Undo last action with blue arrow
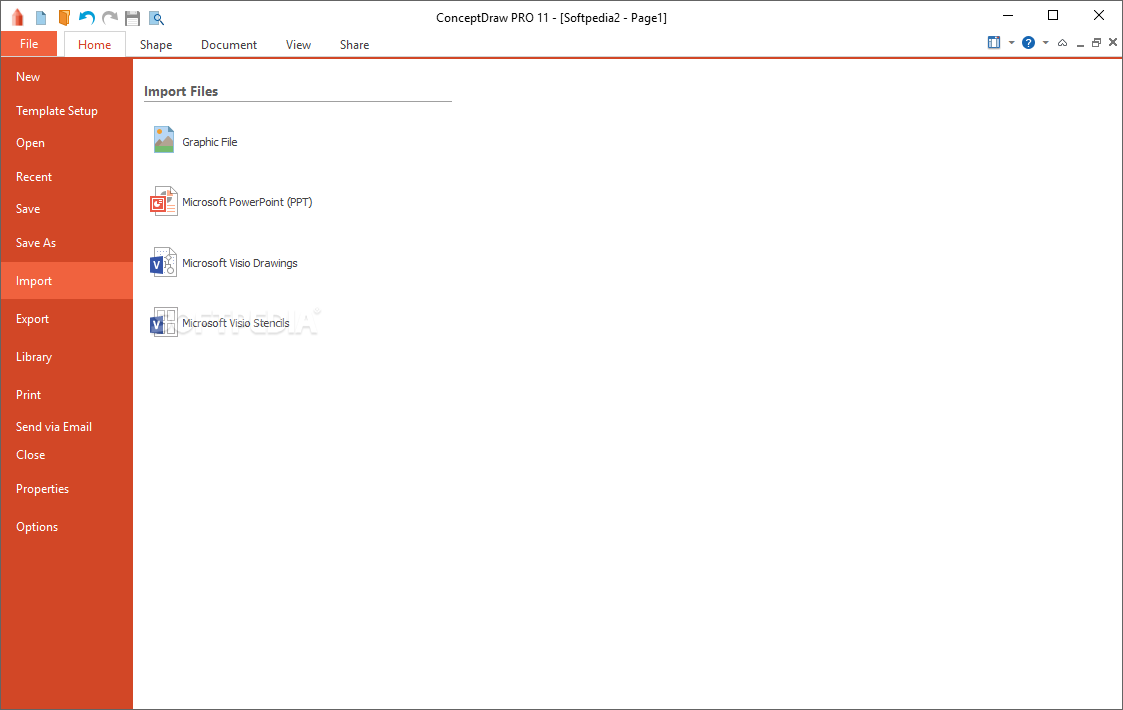This screenshot has height=710, width=1123. [87, 18]
